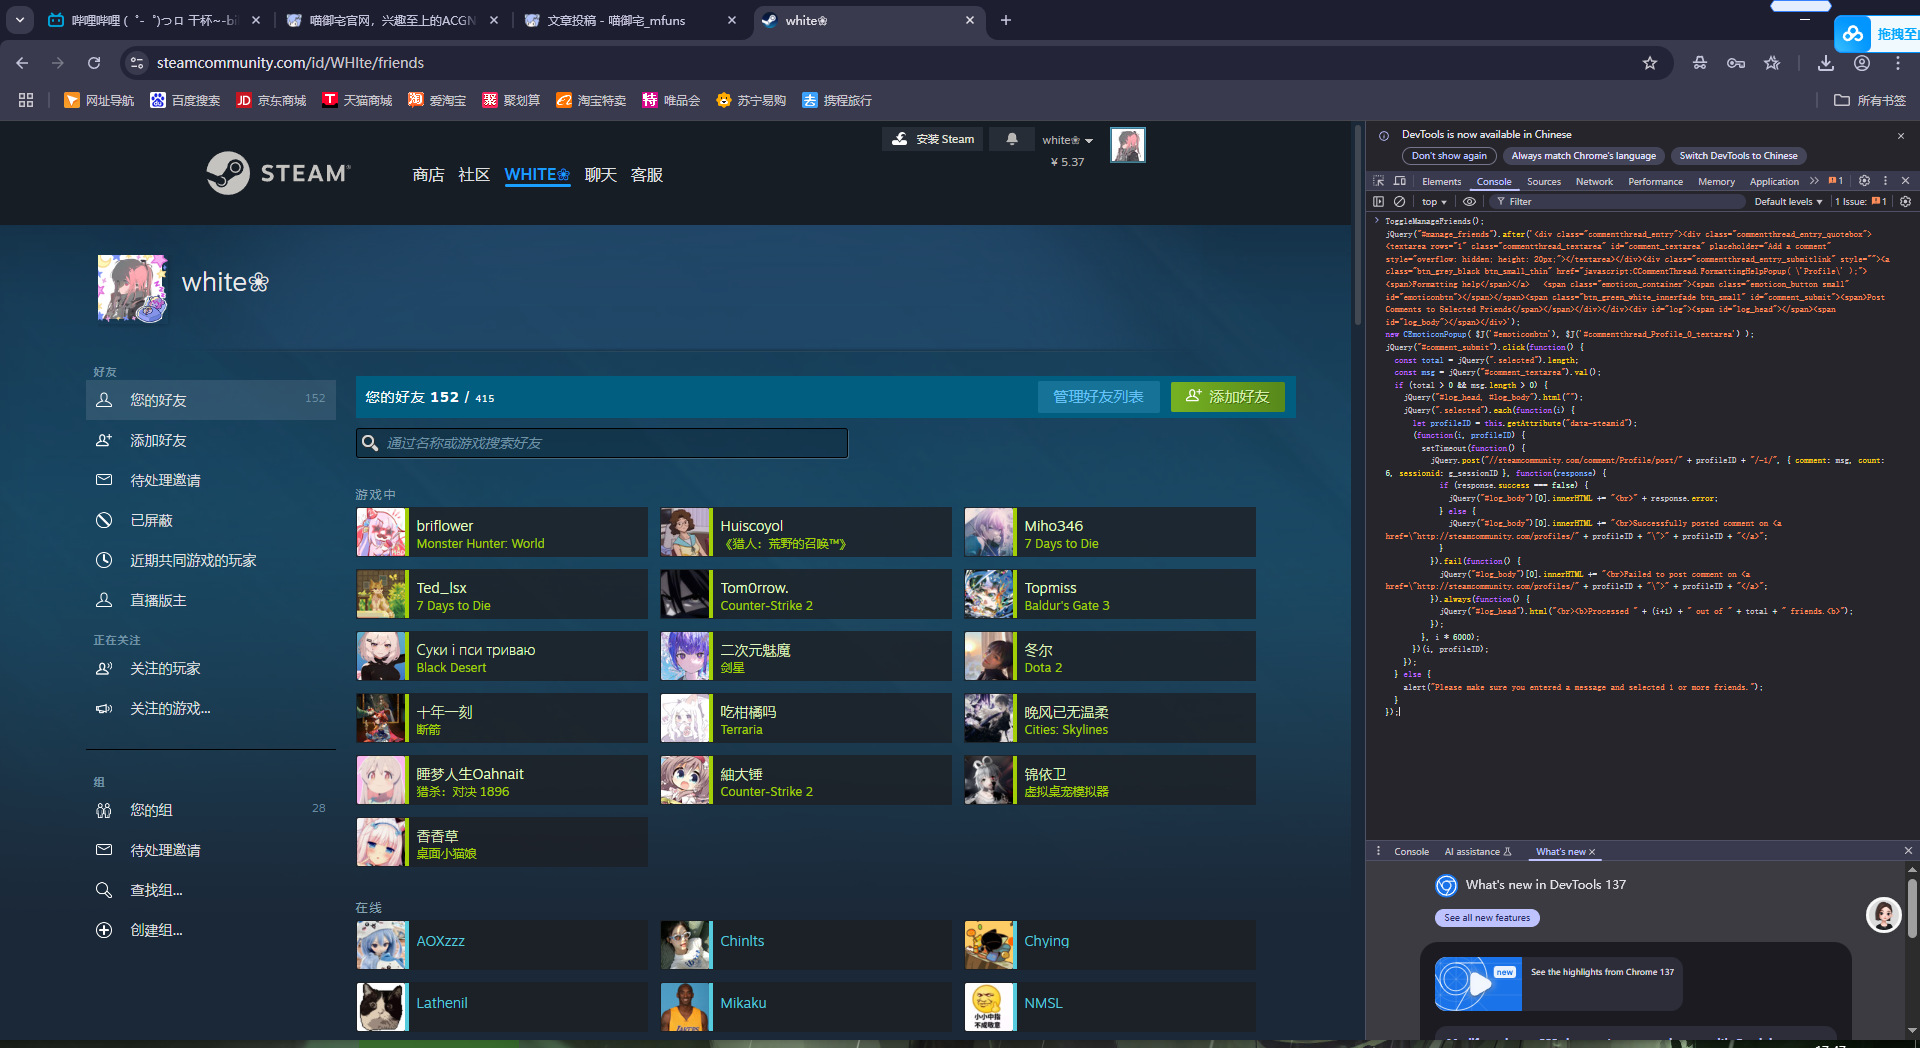Switch to the Network tab

(x=1594, y=182)
